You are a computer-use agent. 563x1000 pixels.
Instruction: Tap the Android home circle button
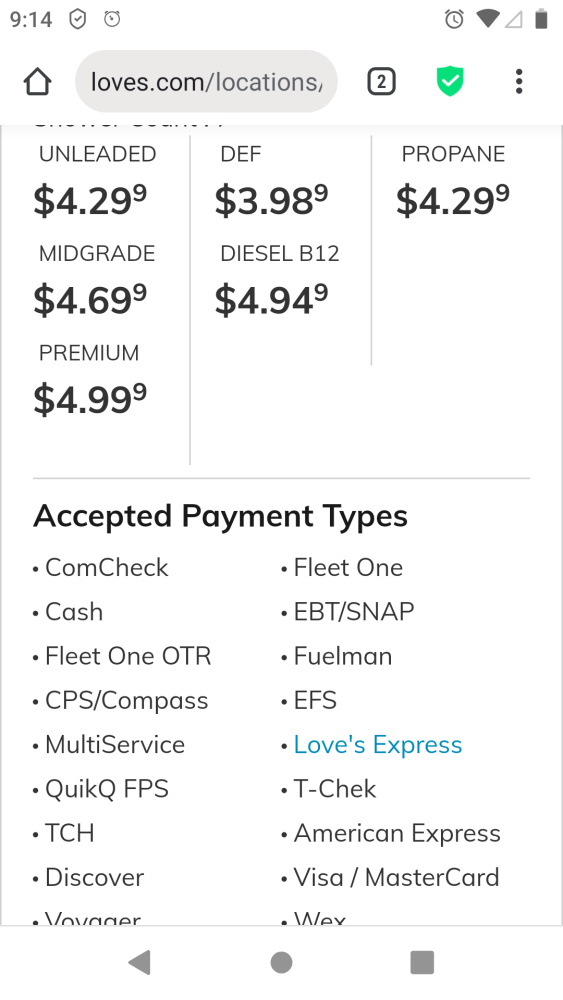pyautogui.click(x=281, y=962)
